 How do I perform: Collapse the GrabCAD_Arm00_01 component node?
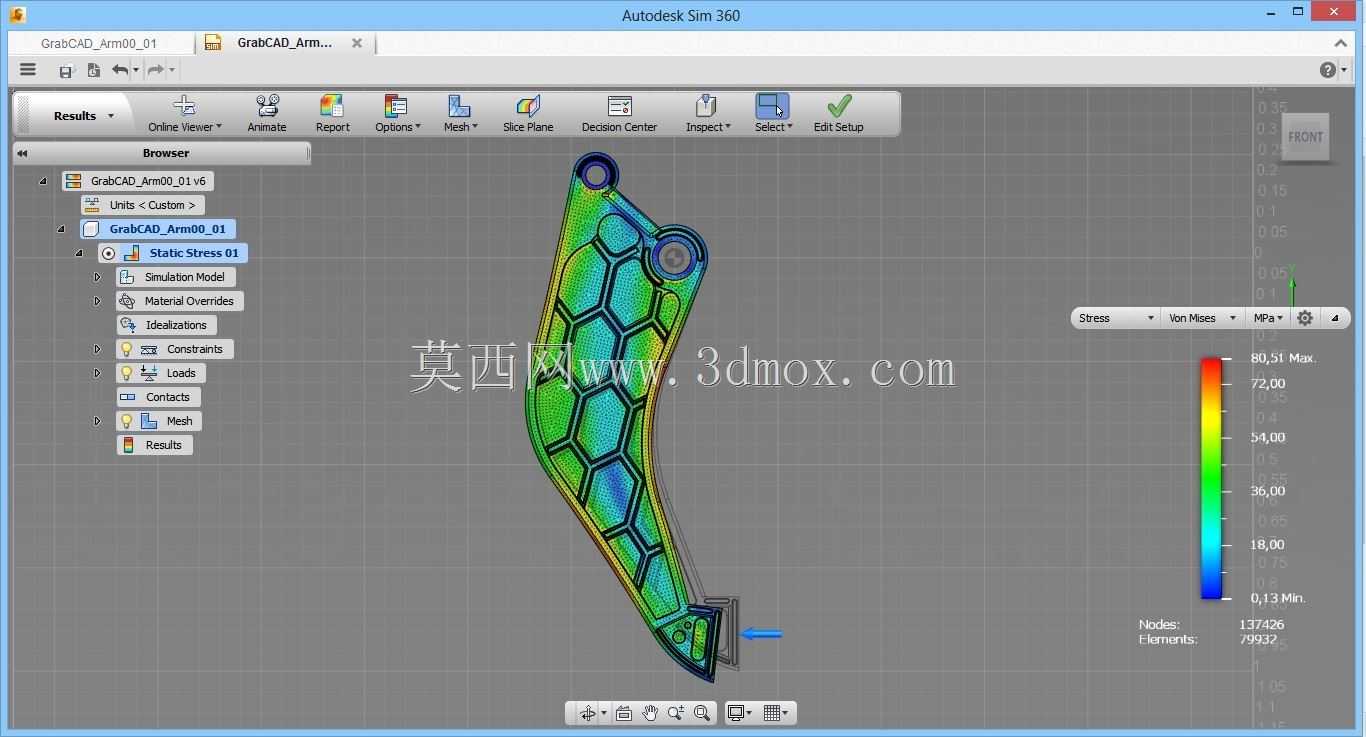61,229
